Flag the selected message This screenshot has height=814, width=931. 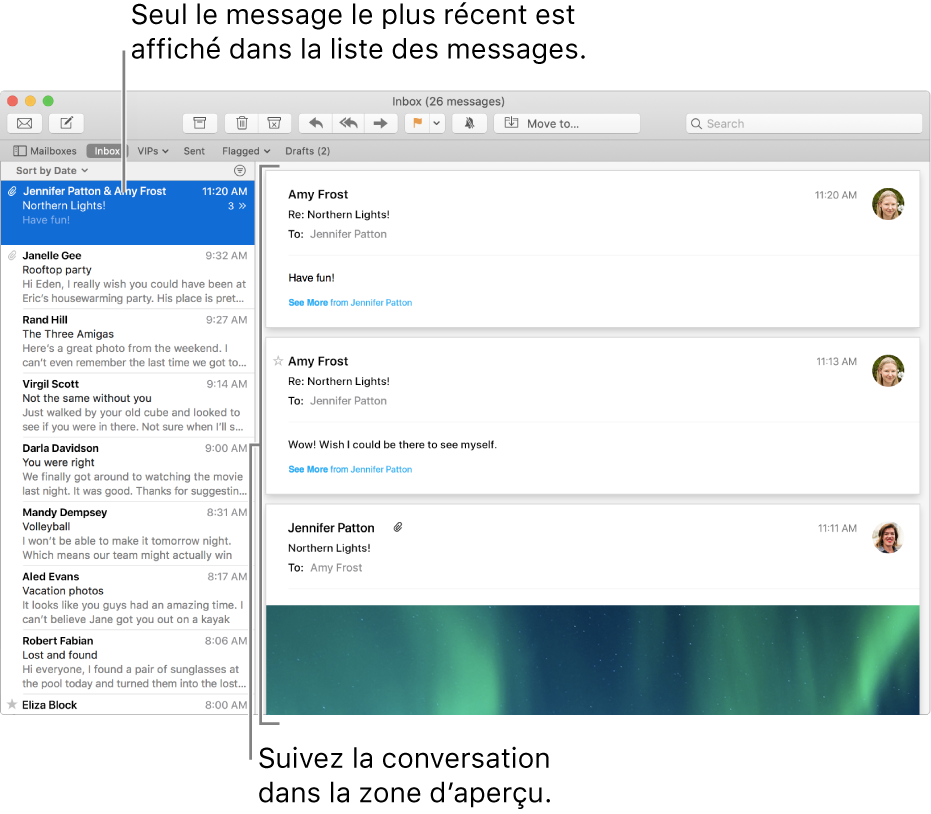[417, 123]
